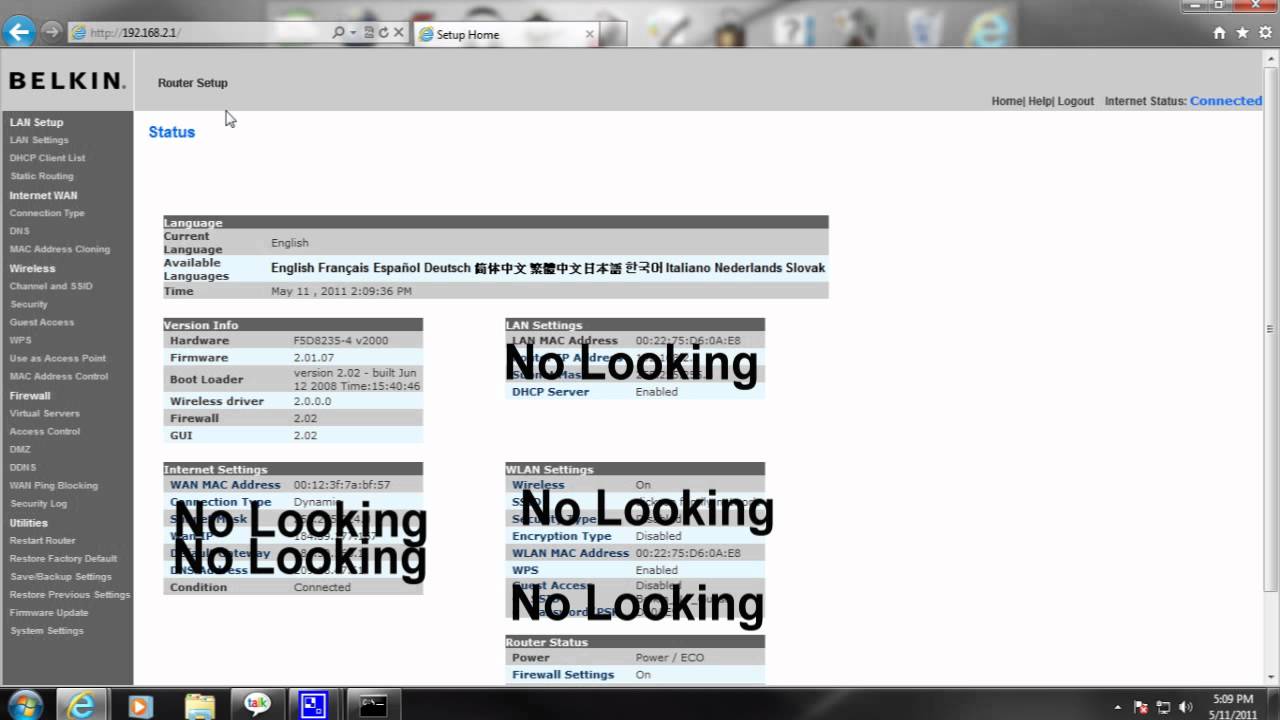
Task: Open the browser Tools gear icon
Action: click(1264, 33)
